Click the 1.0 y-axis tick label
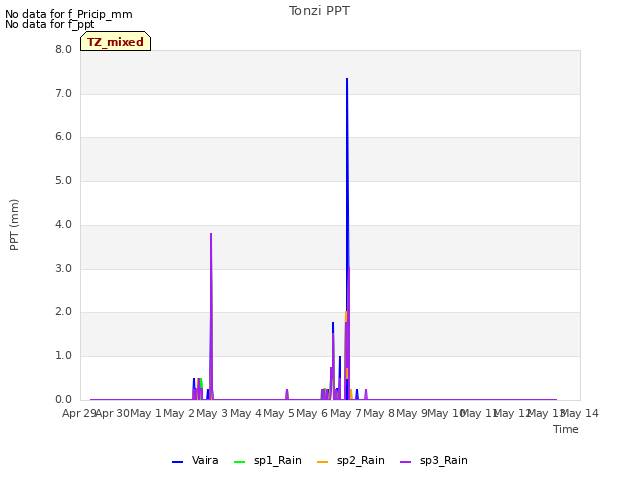Viewport: 640px width, 480px height. tap(63, 356)
